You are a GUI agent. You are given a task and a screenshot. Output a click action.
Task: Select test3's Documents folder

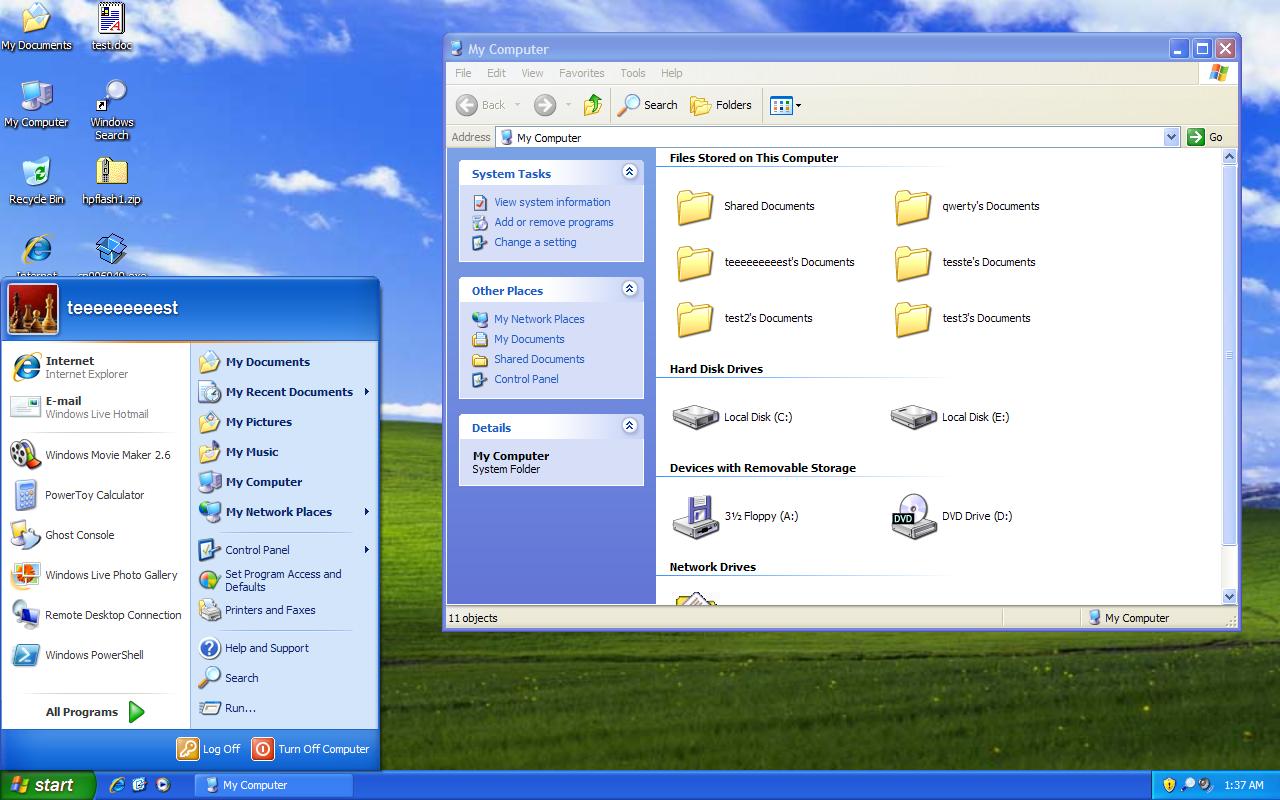(x=963, y=318)
